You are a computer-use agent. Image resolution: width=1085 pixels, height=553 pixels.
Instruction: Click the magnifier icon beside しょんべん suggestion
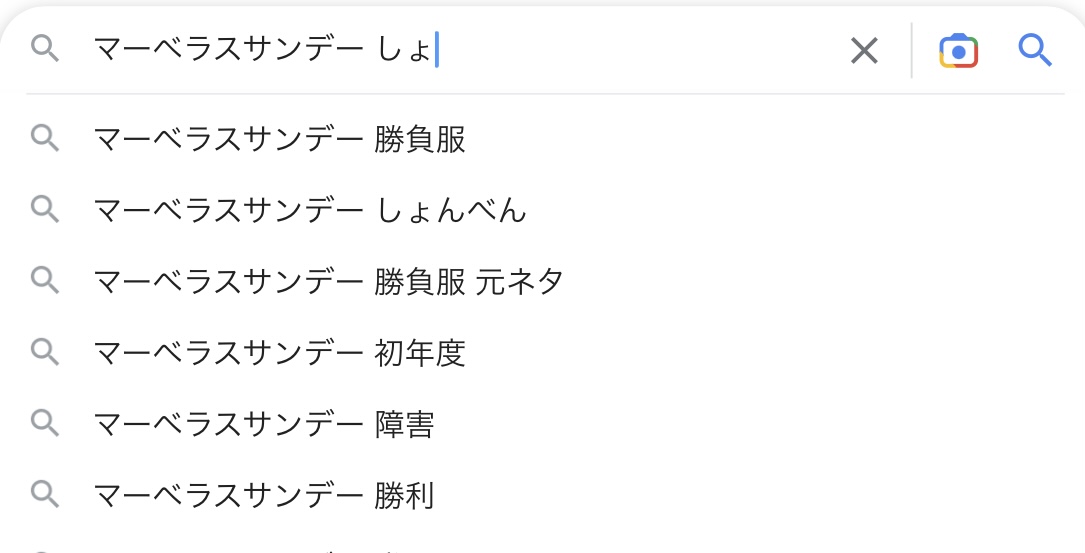[x=45, y=209]
